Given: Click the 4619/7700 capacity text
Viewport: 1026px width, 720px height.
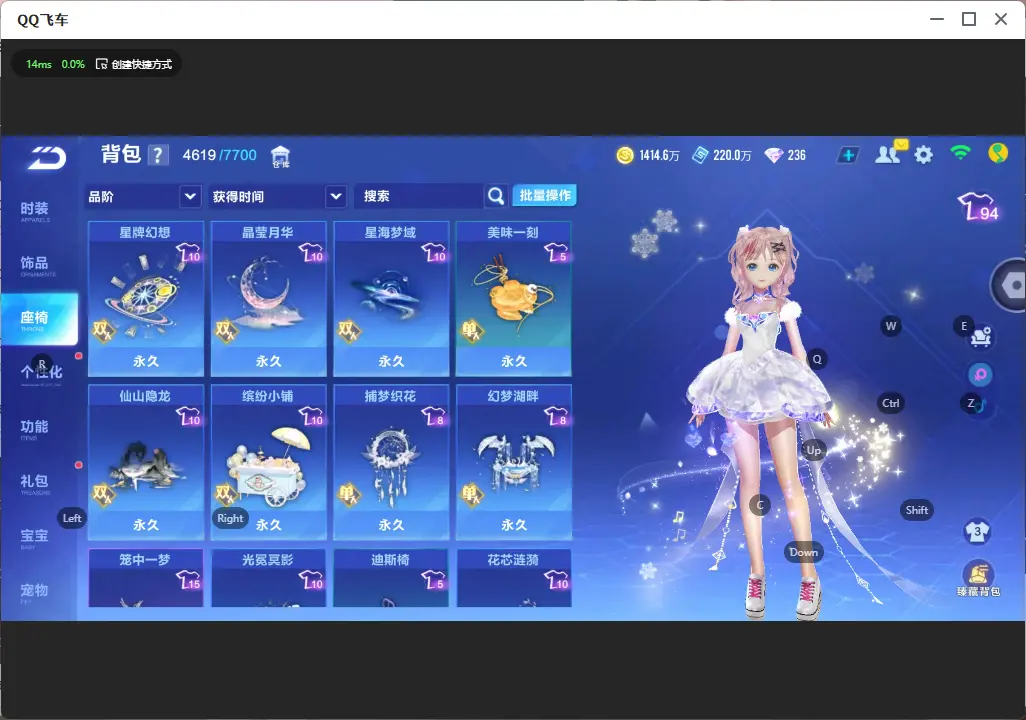Looking at the screenshot, I should tap(220, 155).
